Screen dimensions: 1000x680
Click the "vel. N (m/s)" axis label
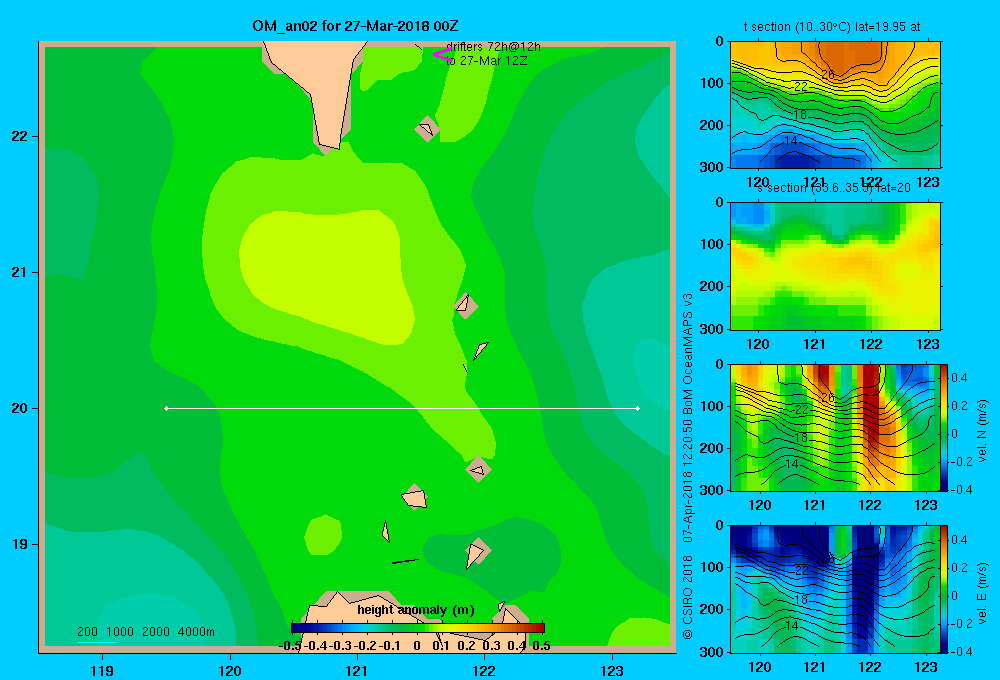click(x=982, y=431)
